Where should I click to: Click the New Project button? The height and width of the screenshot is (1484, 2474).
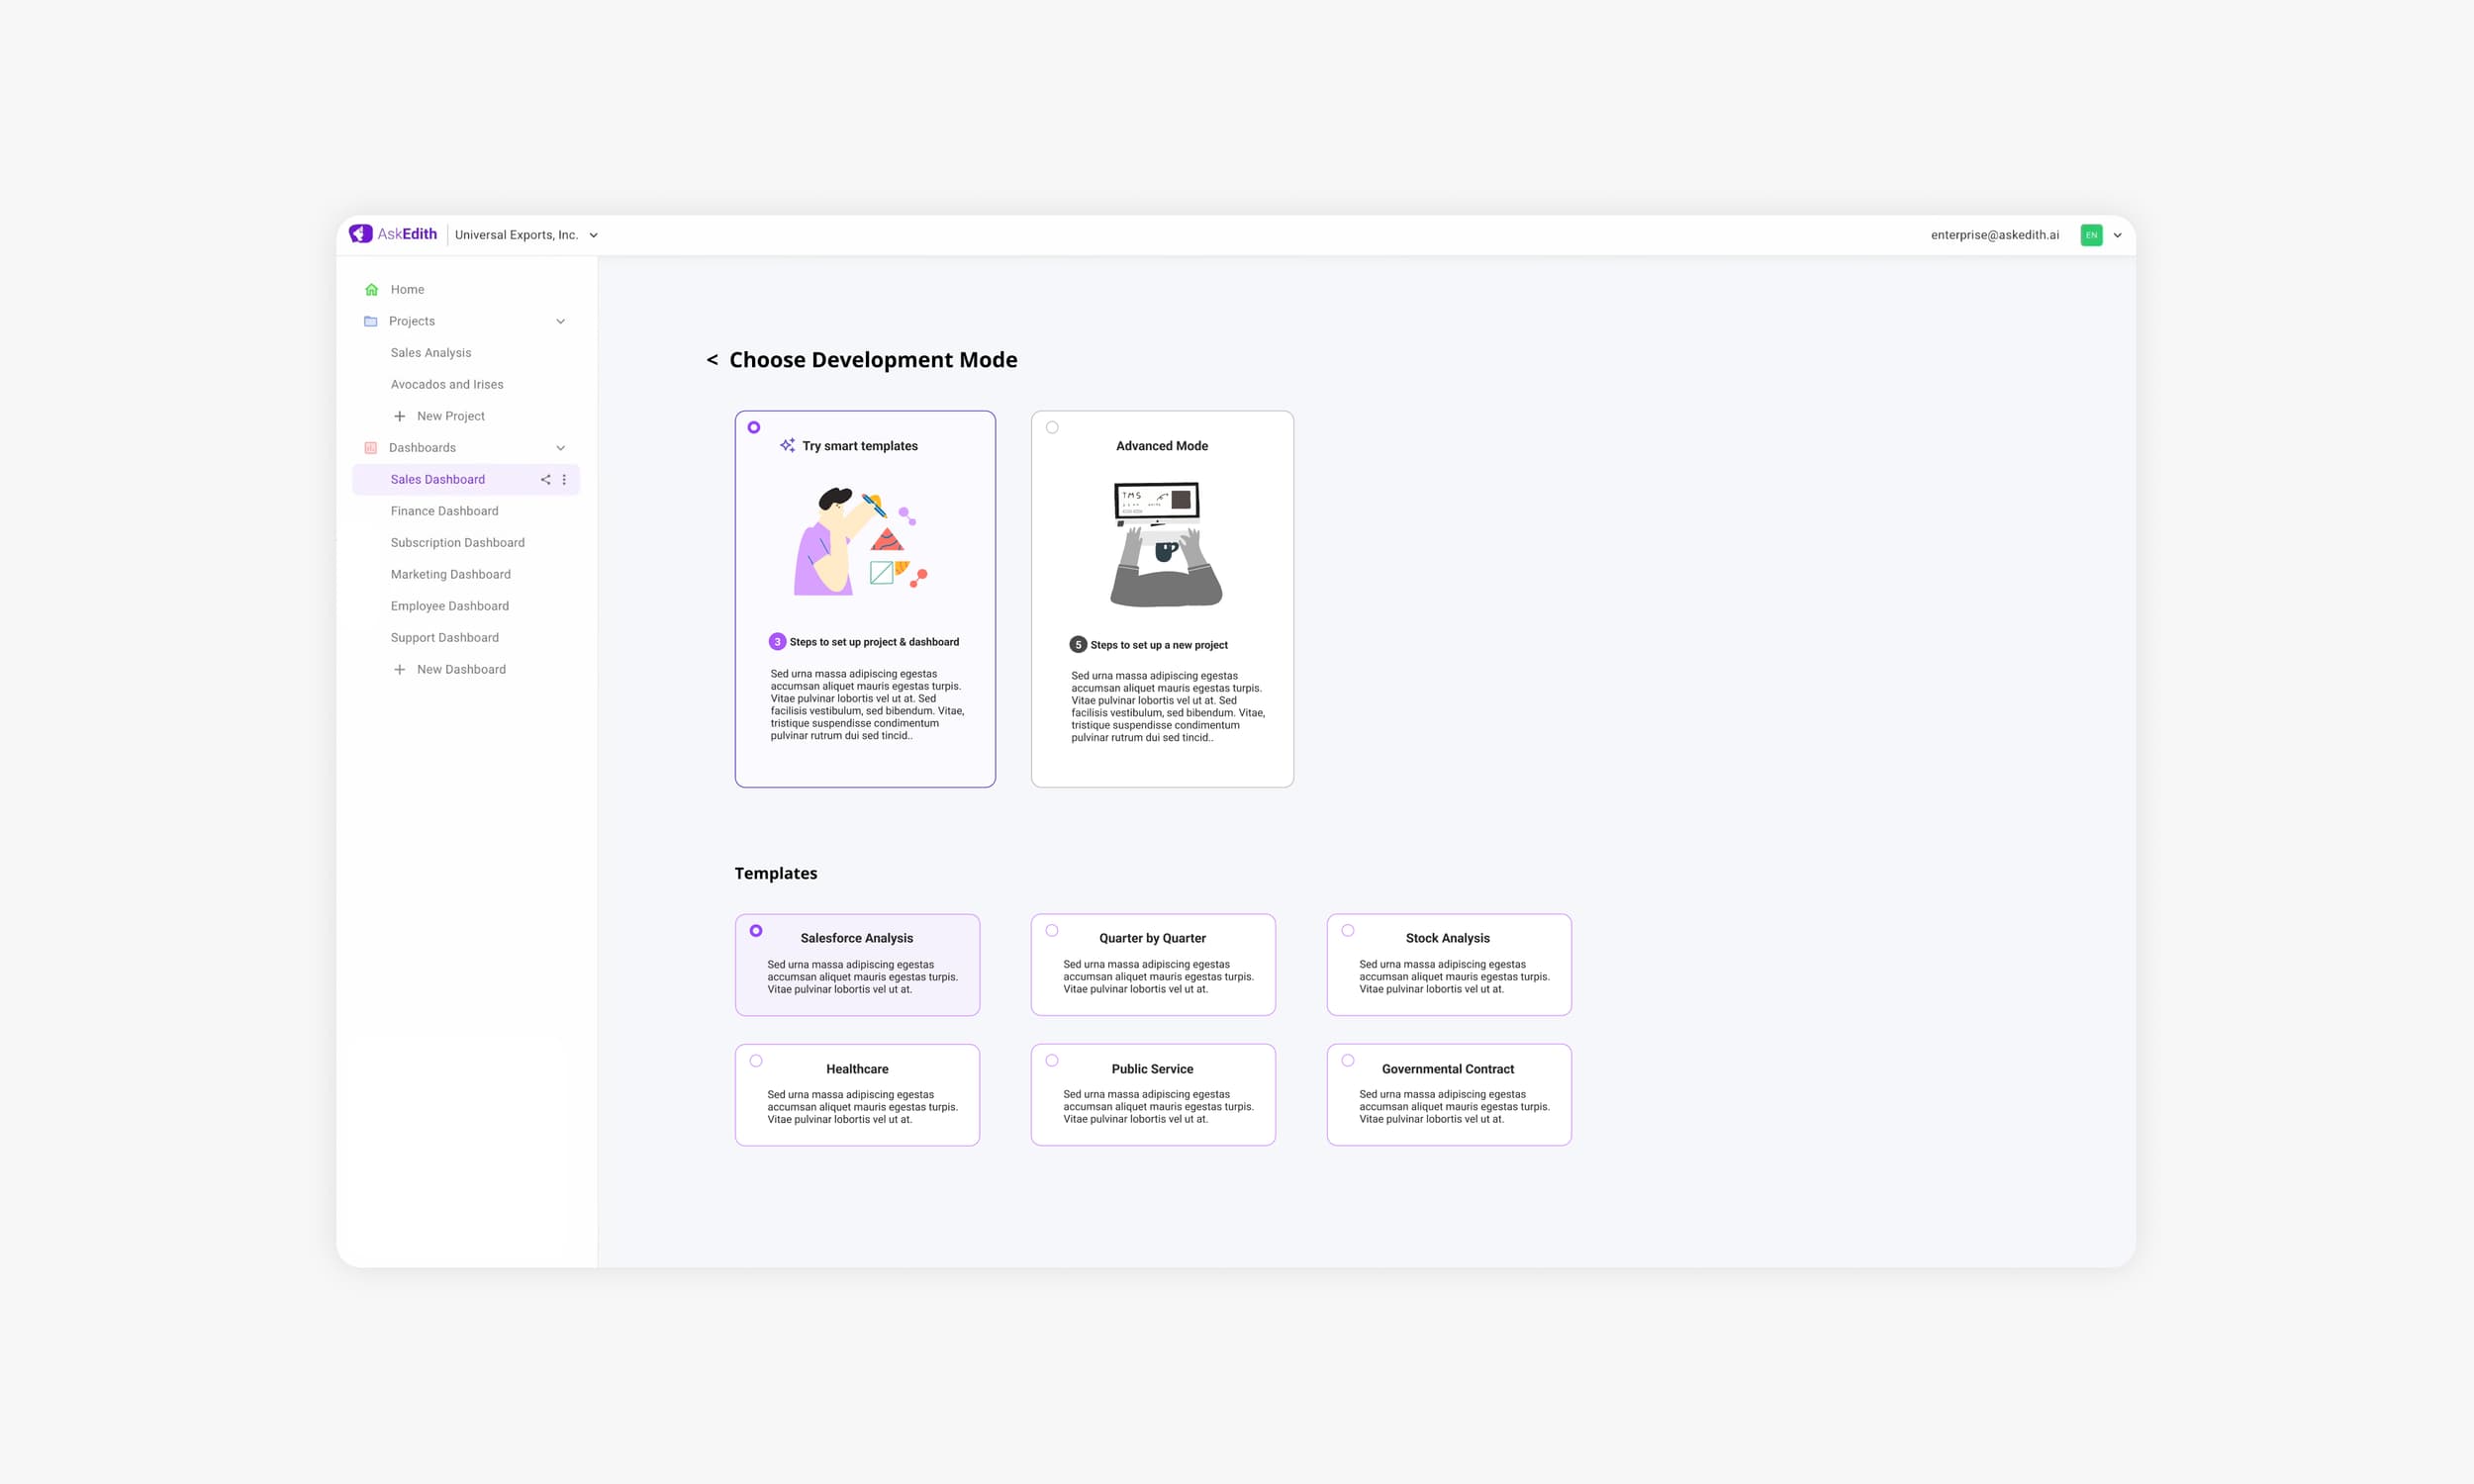pos(440,415)
